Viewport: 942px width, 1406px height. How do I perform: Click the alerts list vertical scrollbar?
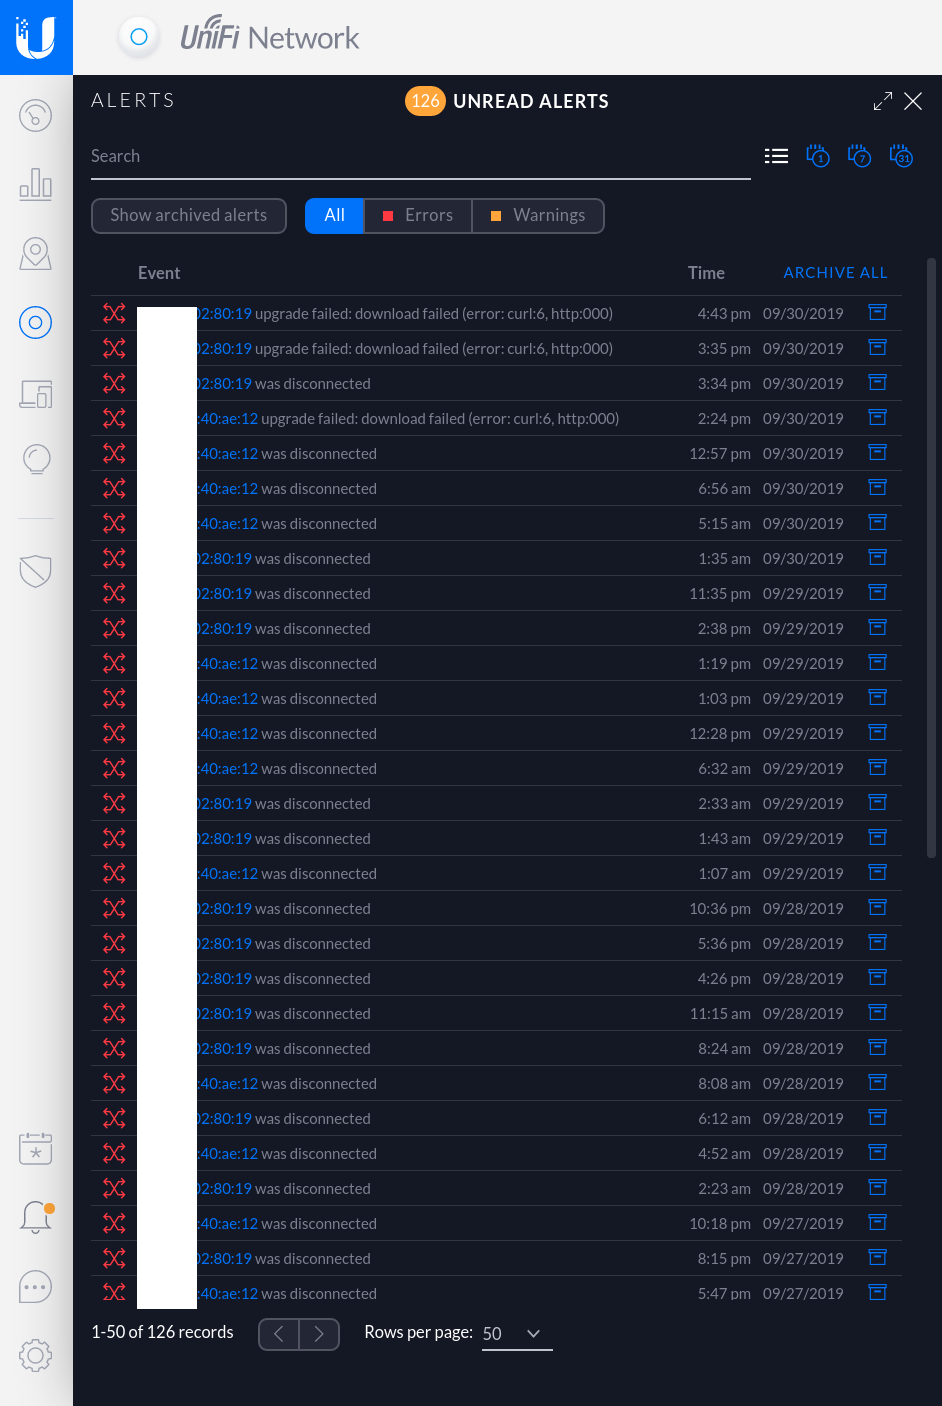(x=931, y=558)
